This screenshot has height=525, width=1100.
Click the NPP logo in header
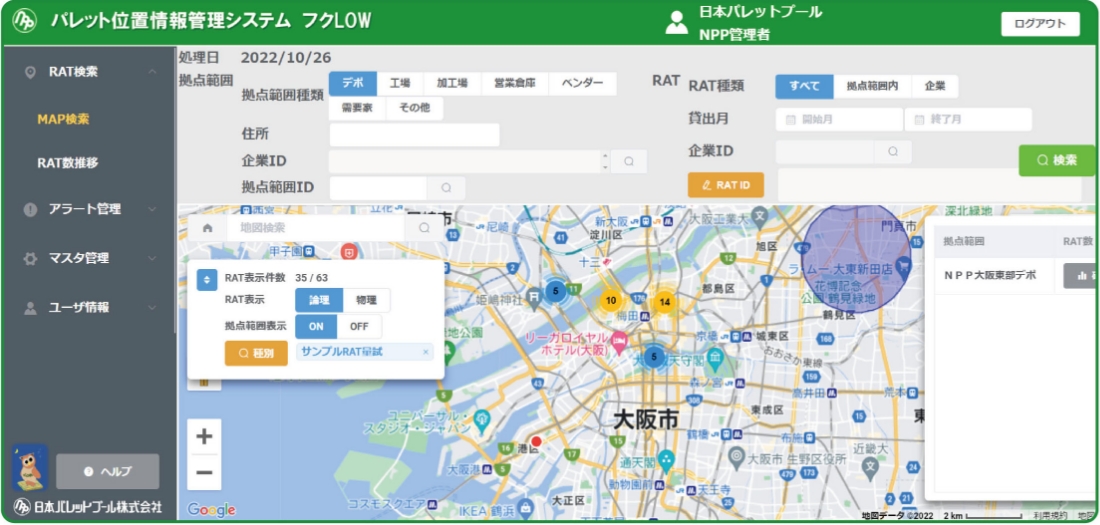pos(25,20)
